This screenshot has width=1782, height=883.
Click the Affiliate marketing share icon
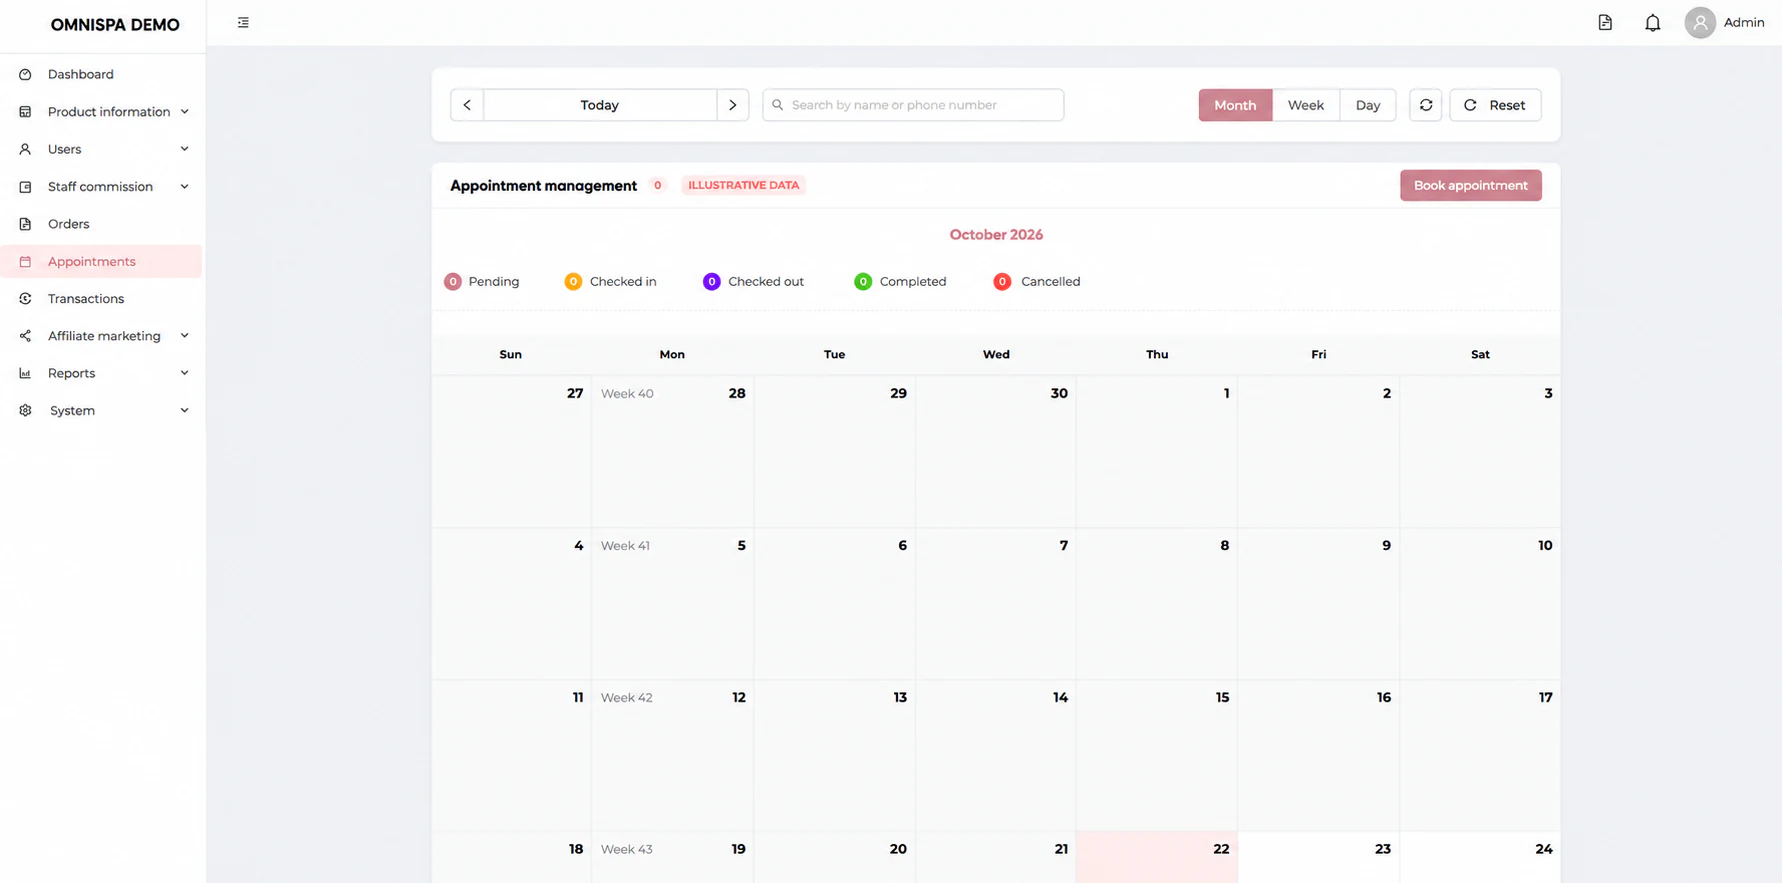click(x=25, y=336)
